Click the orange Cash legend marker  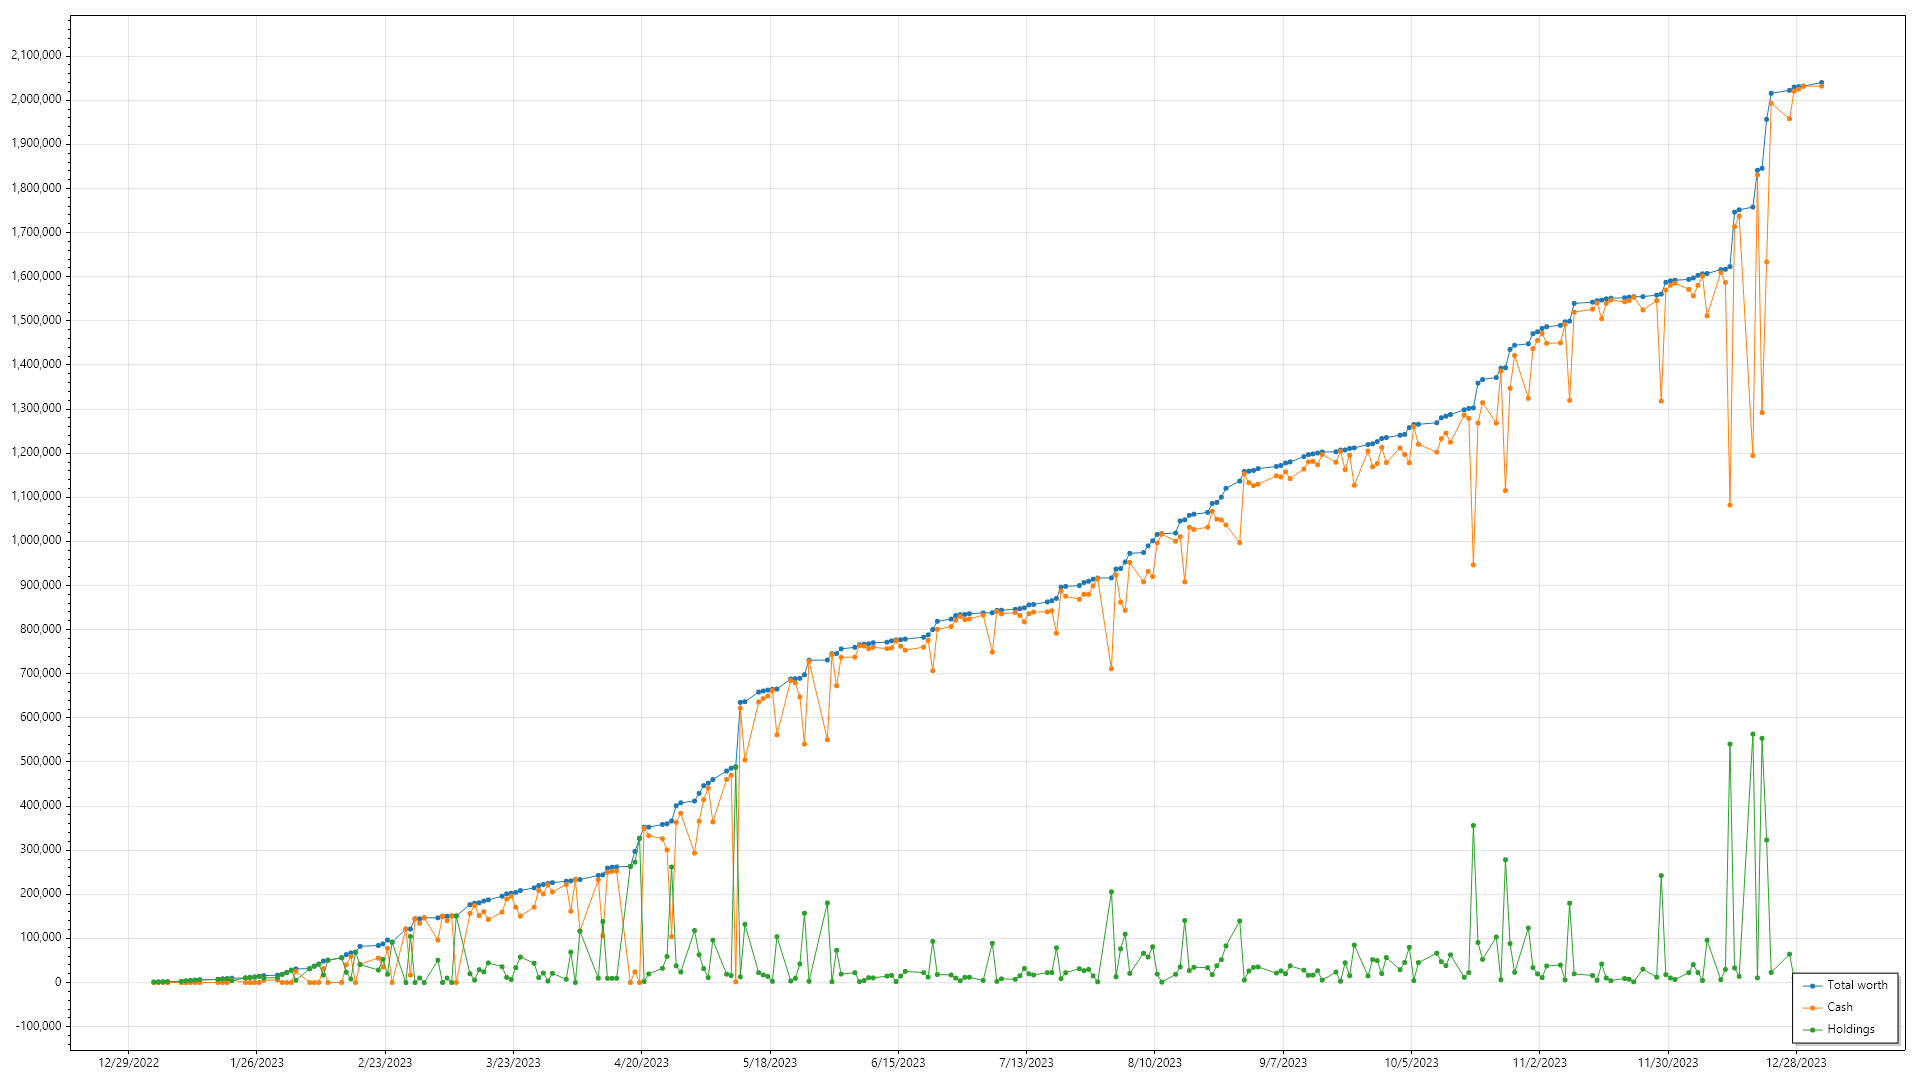click(1812, 1008)
